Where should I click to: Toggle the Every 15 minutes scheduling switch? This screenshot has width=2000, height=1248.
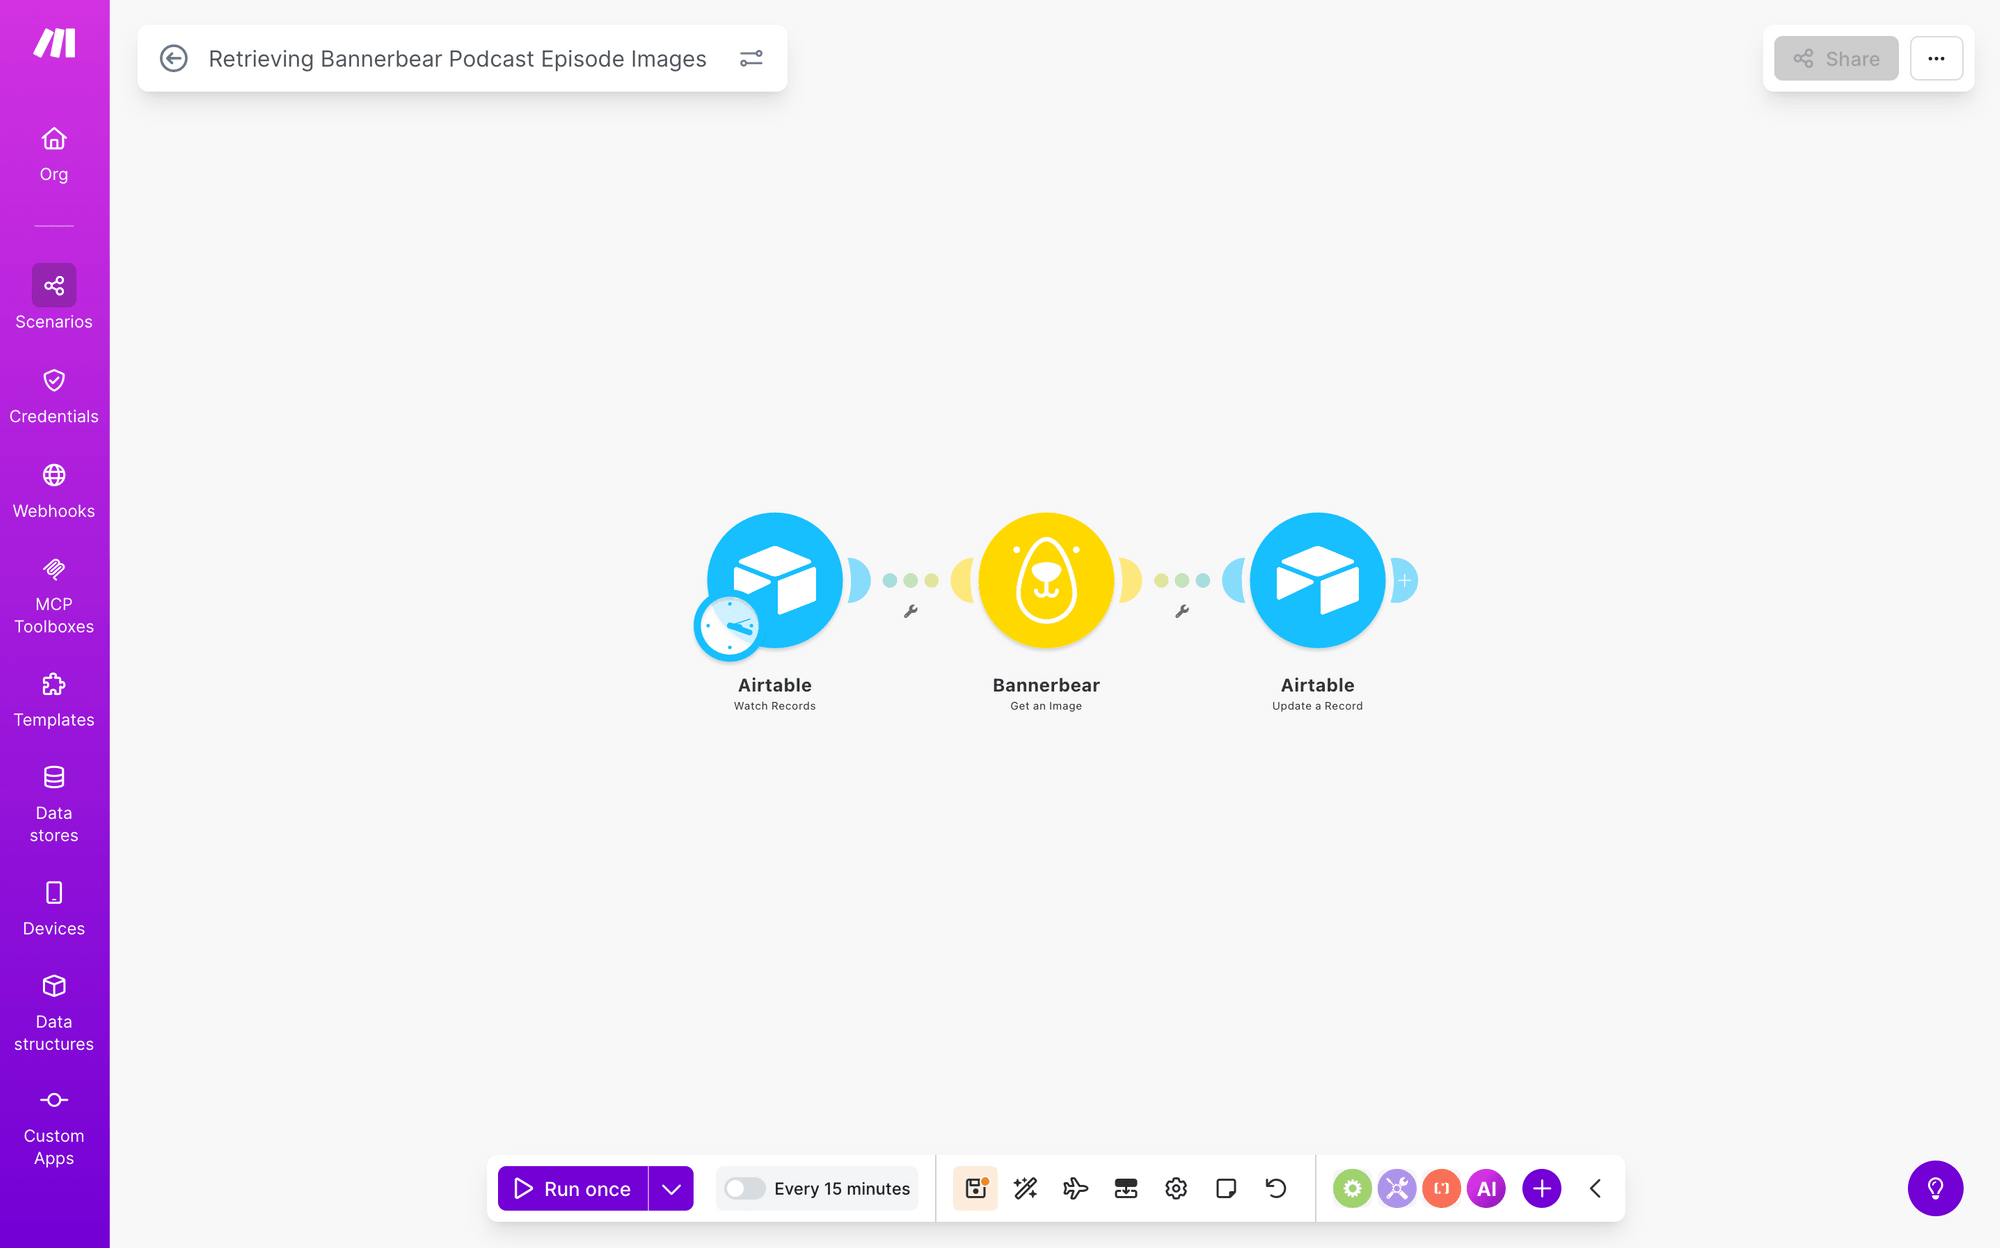[x=745, y=1188]
